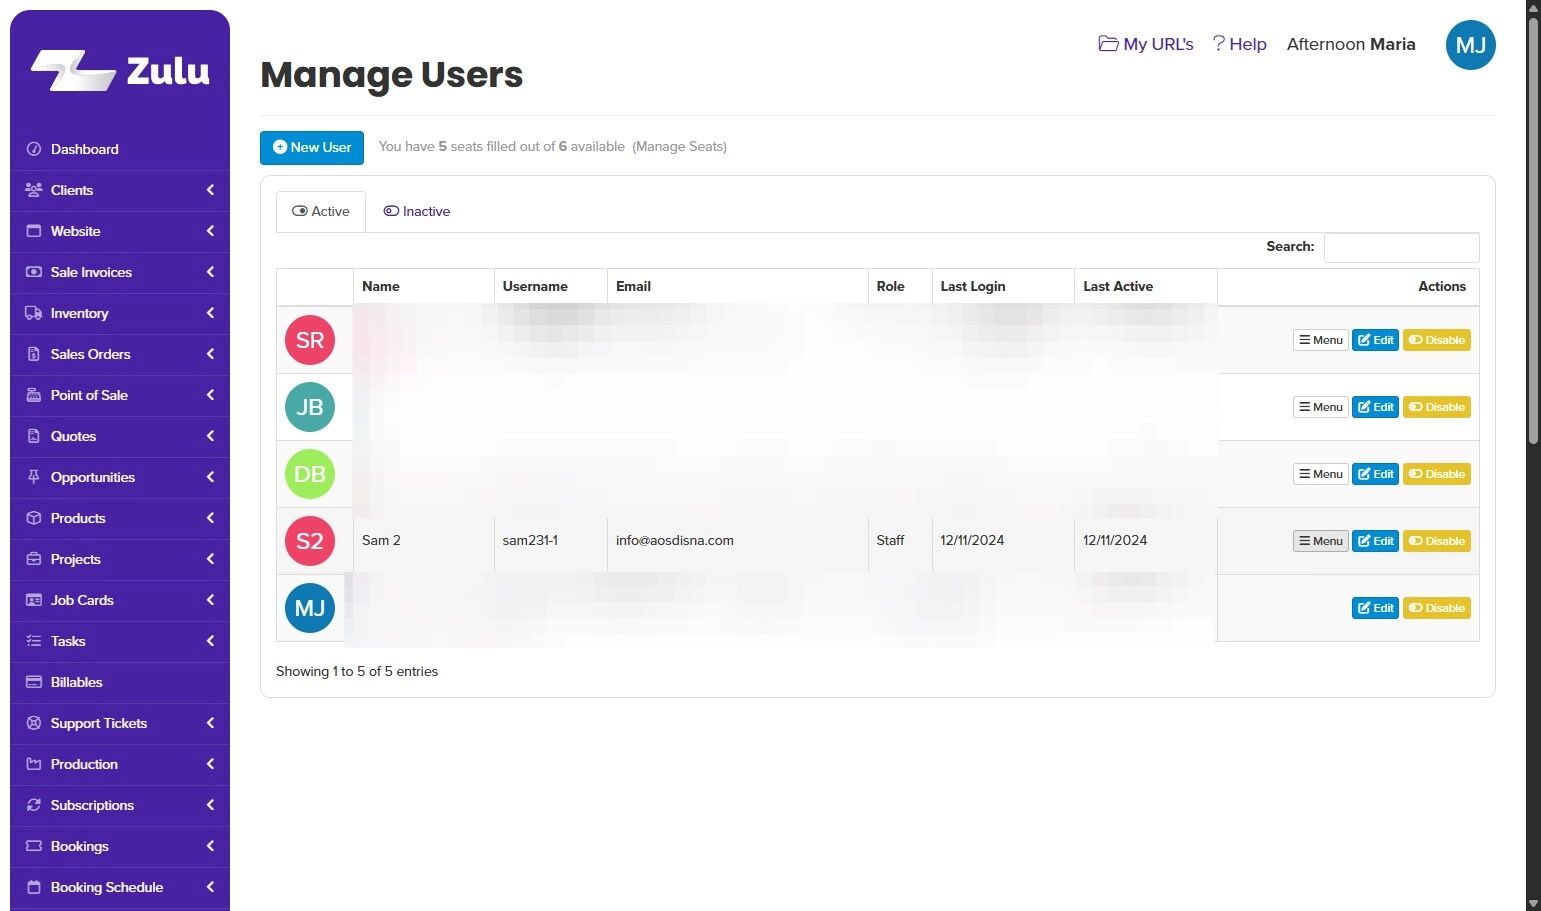This screenshot has width=1541, height=911.
Task: Disable the MJ user
Action: coord(1437,608)
